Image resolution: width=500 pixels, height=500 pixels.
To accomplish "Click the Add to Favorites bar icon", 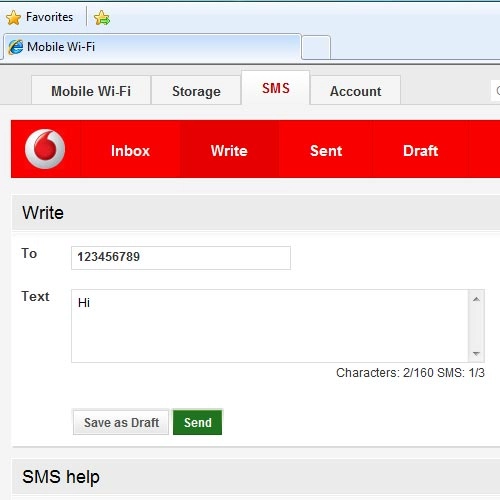I will coord(102,18).
